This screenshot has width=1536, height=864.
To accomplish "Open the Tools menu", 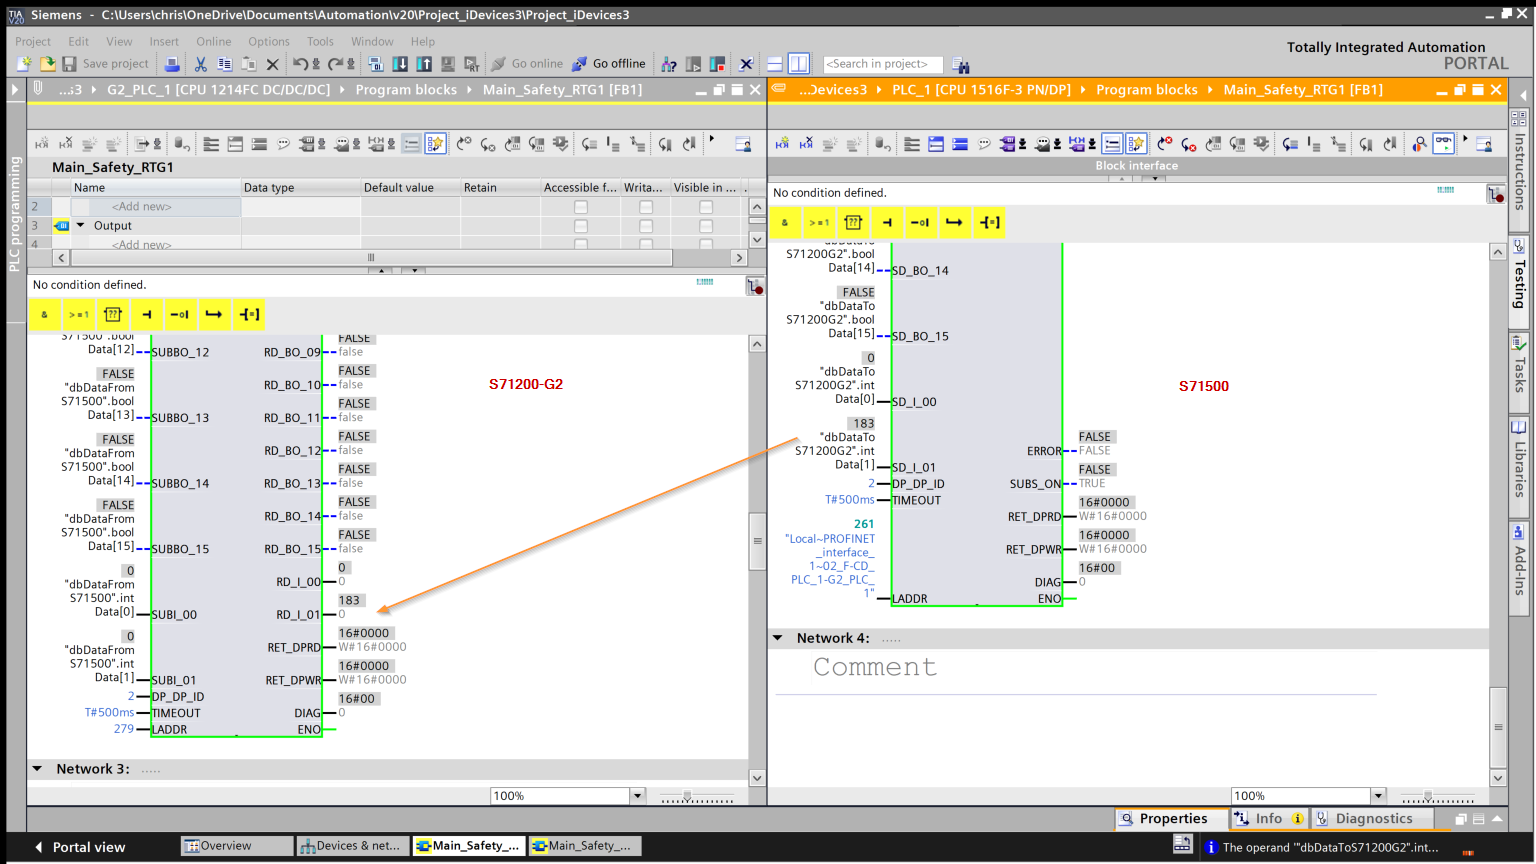I will point(320,42).
